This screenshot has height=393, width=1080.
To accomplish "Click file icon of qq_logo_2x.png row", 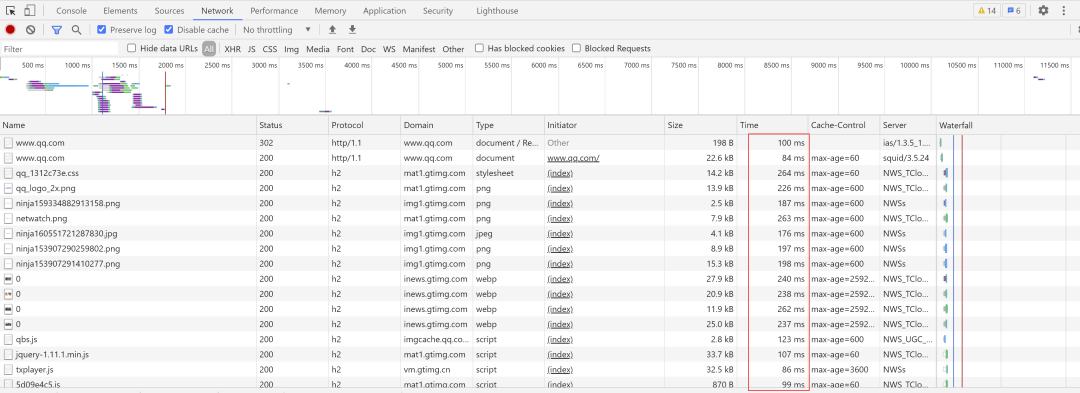I will tap(8, 188).
